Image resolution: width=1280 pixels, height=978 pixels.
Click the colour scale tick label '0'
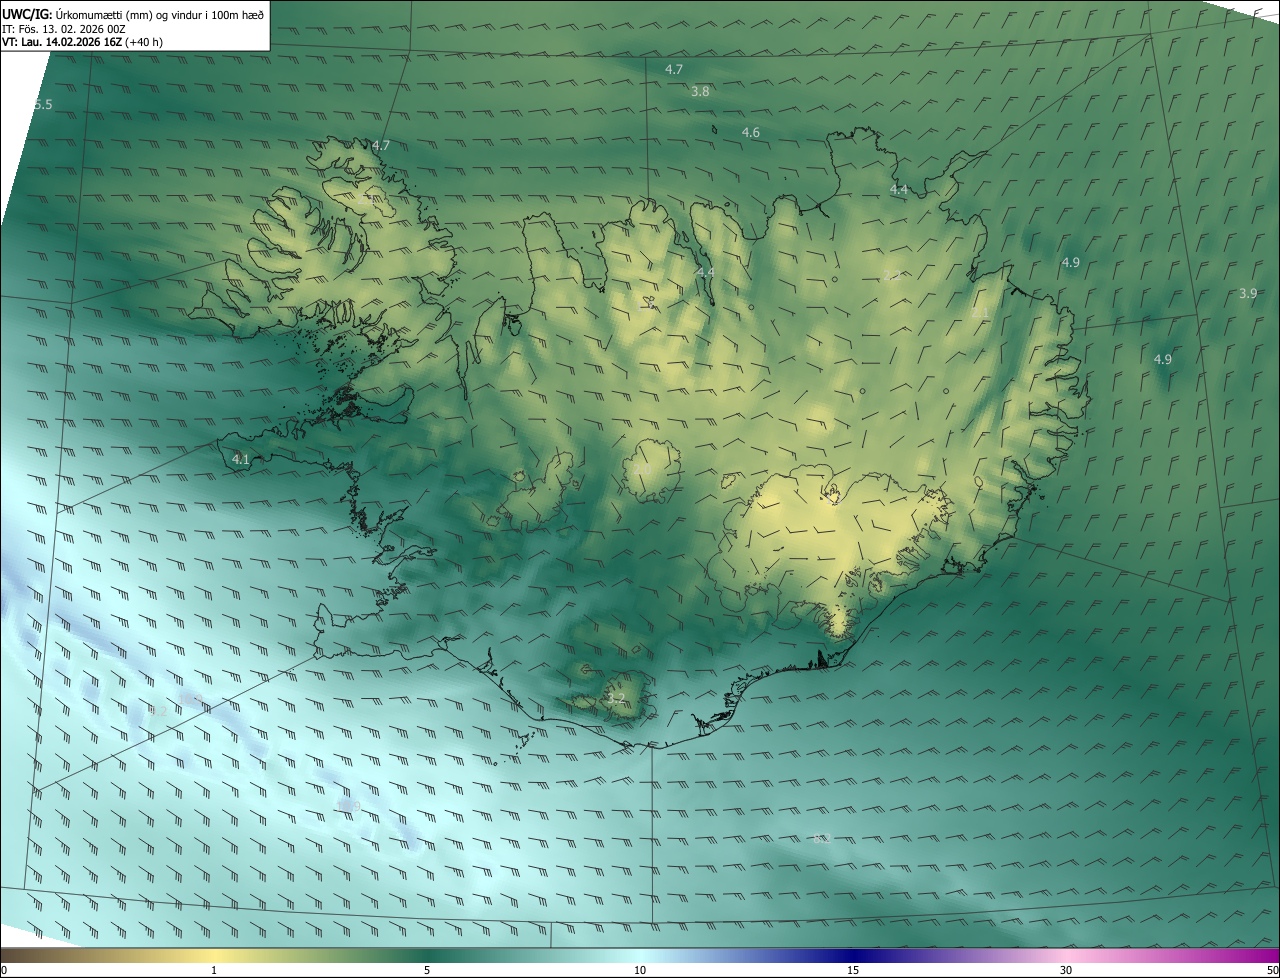(x=4, y=970)
